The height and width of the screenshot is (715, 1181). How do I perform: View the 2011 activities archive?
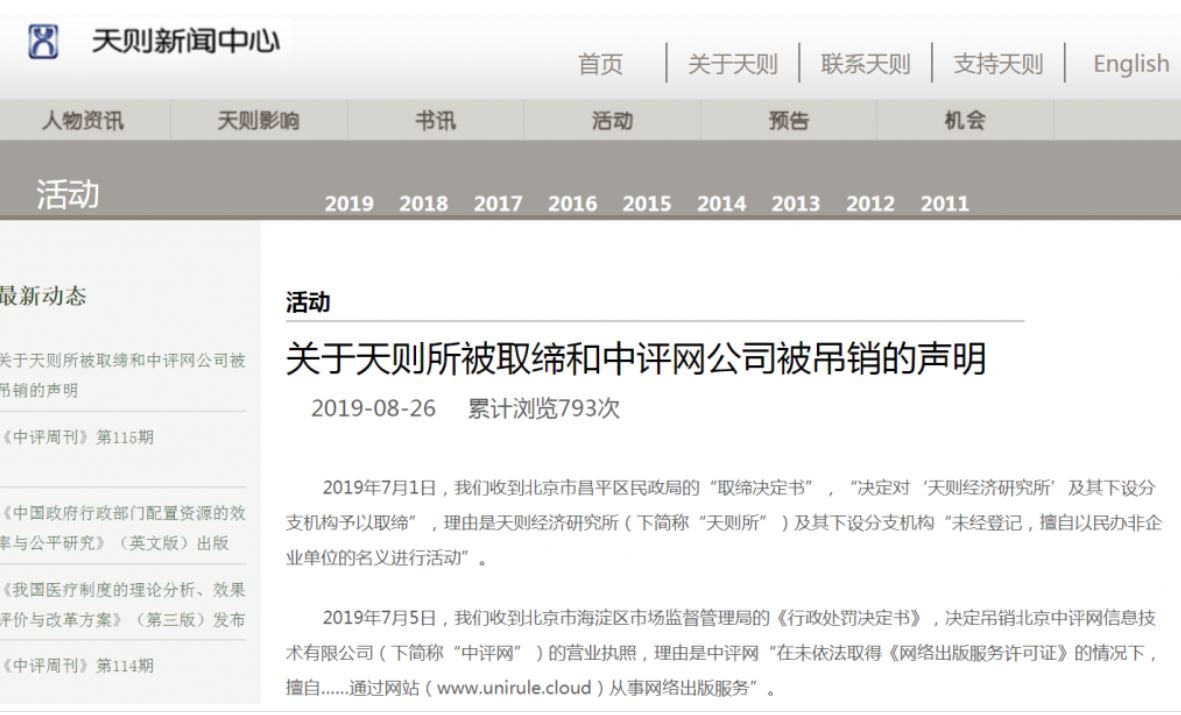[x=944, y=204]
